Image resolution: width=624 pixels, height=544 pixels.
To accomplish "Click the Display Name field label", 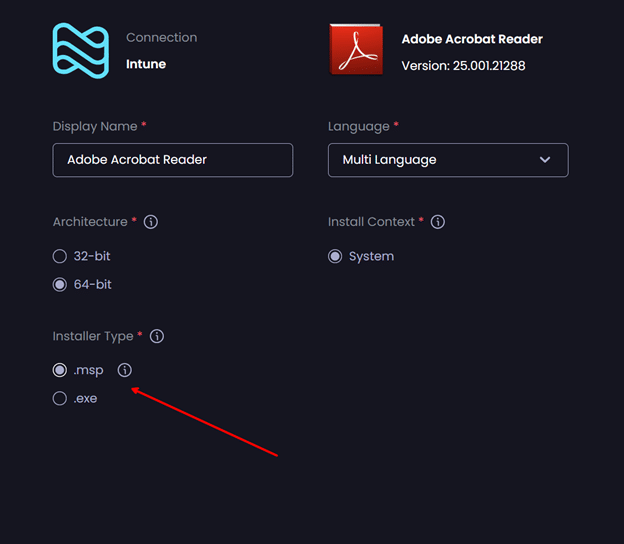I will coord(95,127).
